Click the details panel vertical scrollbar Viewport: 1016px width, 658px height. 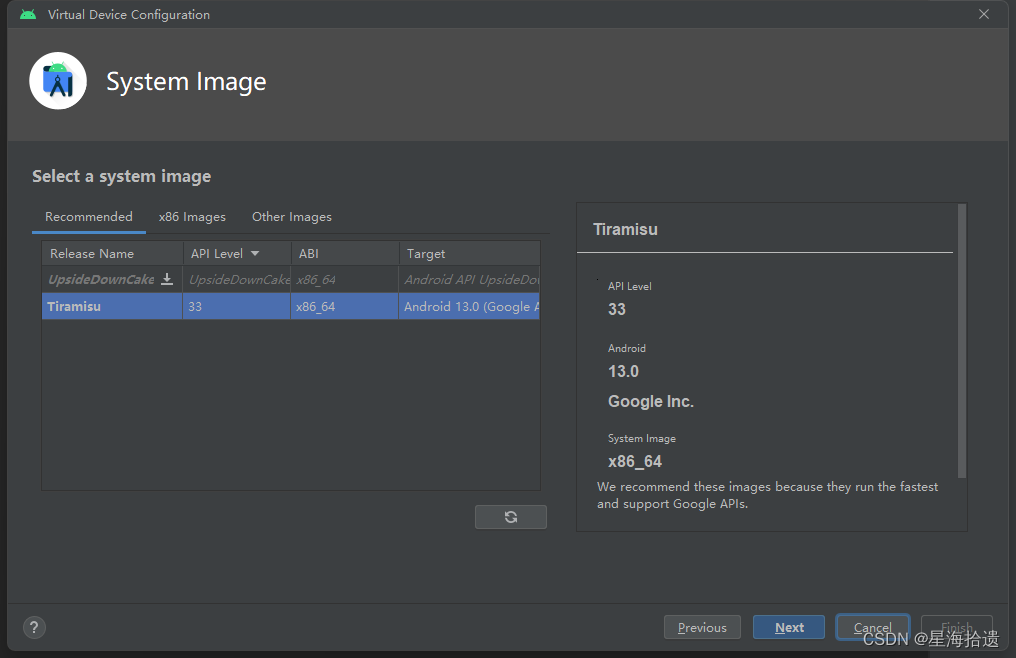click(962, 341)
